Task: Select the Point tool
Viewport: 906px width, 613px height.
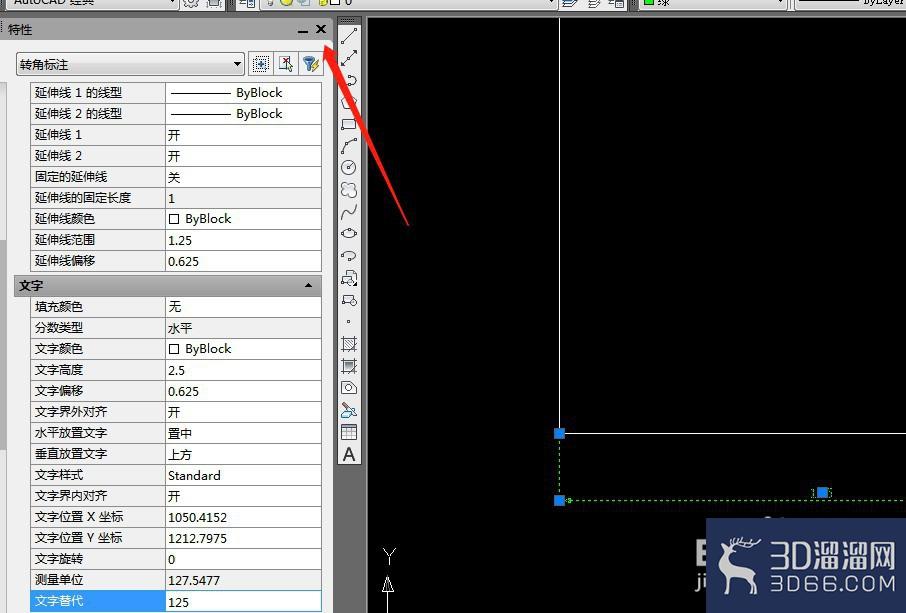Action: [348, 322]
